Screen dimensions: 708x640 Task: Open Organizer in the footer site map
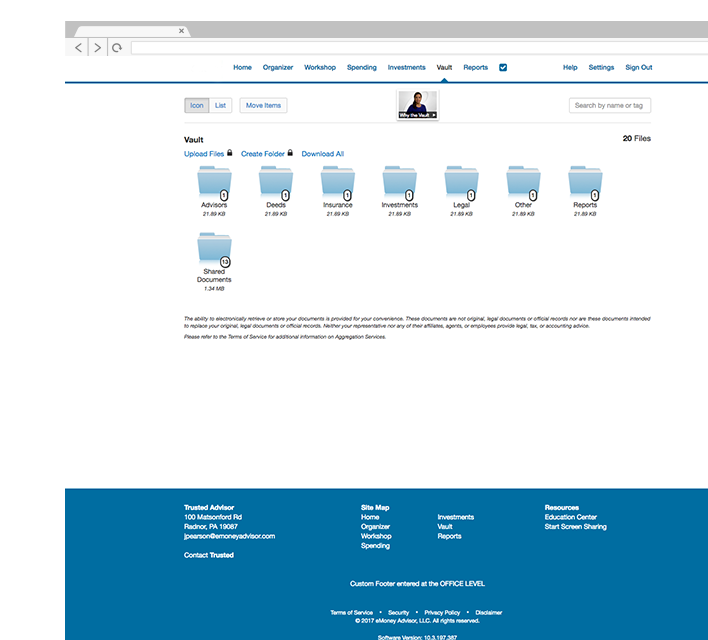[x=375, y=527]
